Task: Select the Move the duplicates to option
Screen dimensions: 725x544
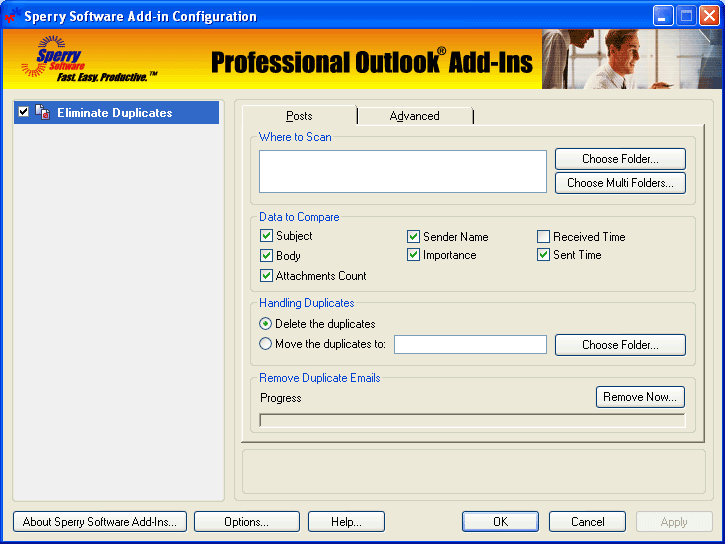Action: [265, 344]
